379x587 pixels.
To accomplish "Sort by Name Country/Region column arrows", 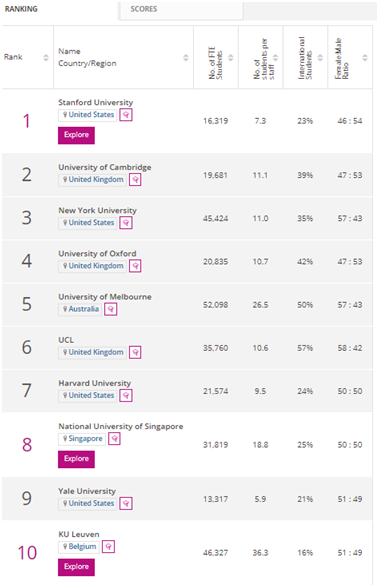I will coord(185,57).
